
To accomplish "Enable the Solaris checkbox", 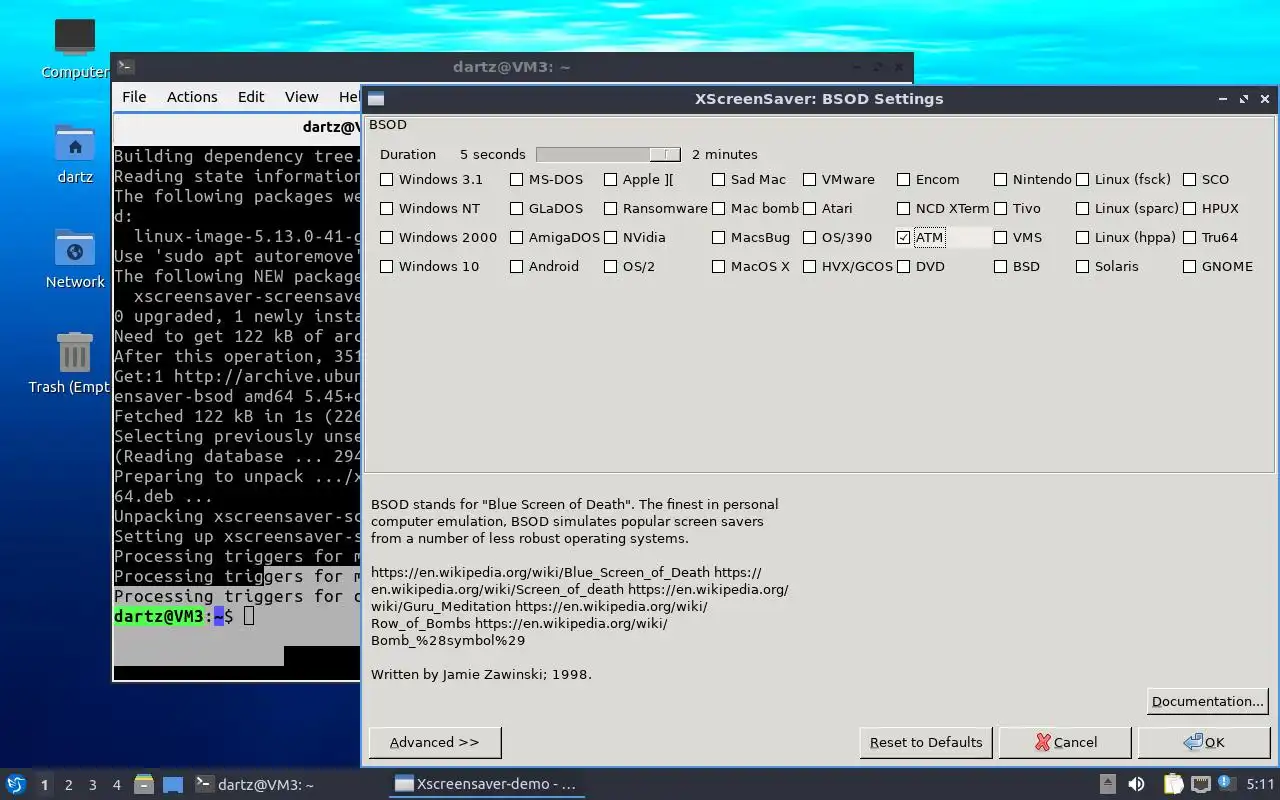I will [x=1082, y=267].
